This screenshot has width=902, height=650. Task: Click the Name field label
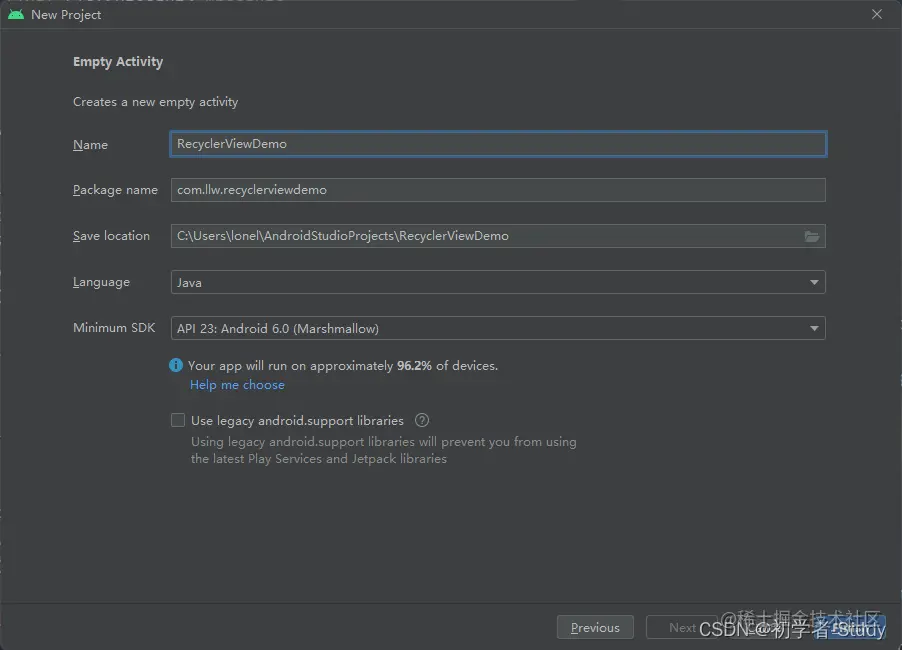90,145
